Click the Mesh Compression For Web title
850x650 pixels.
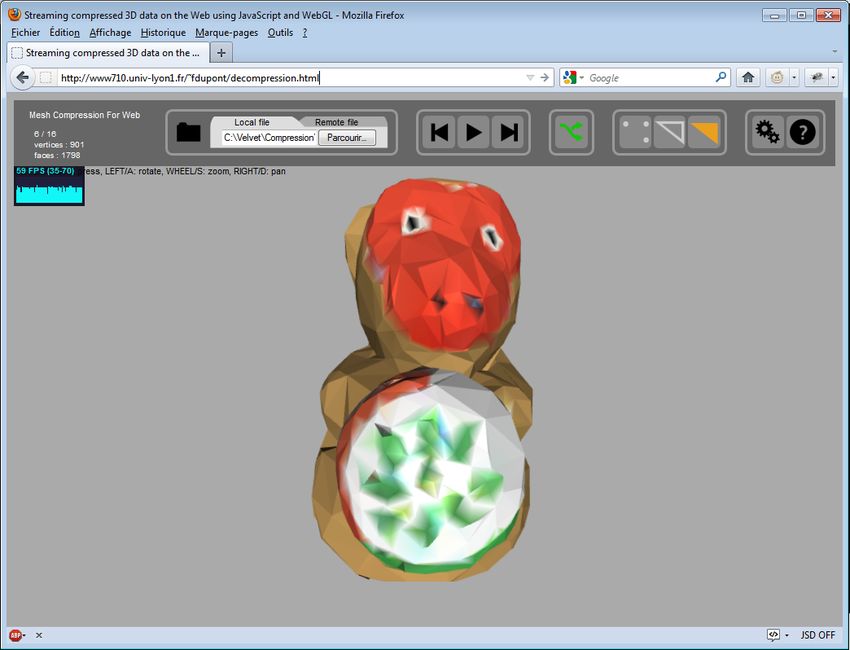point(85,115)
